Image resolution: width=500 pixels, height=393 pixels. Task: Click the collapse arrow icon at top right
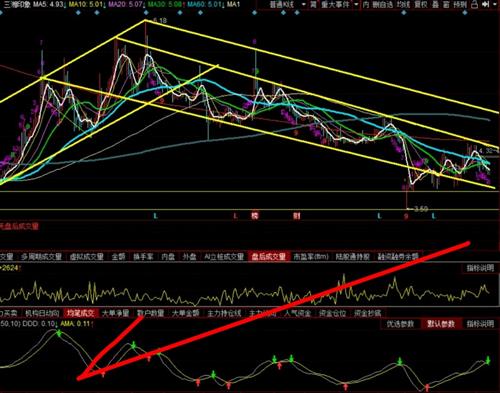(x=485, y=4)
